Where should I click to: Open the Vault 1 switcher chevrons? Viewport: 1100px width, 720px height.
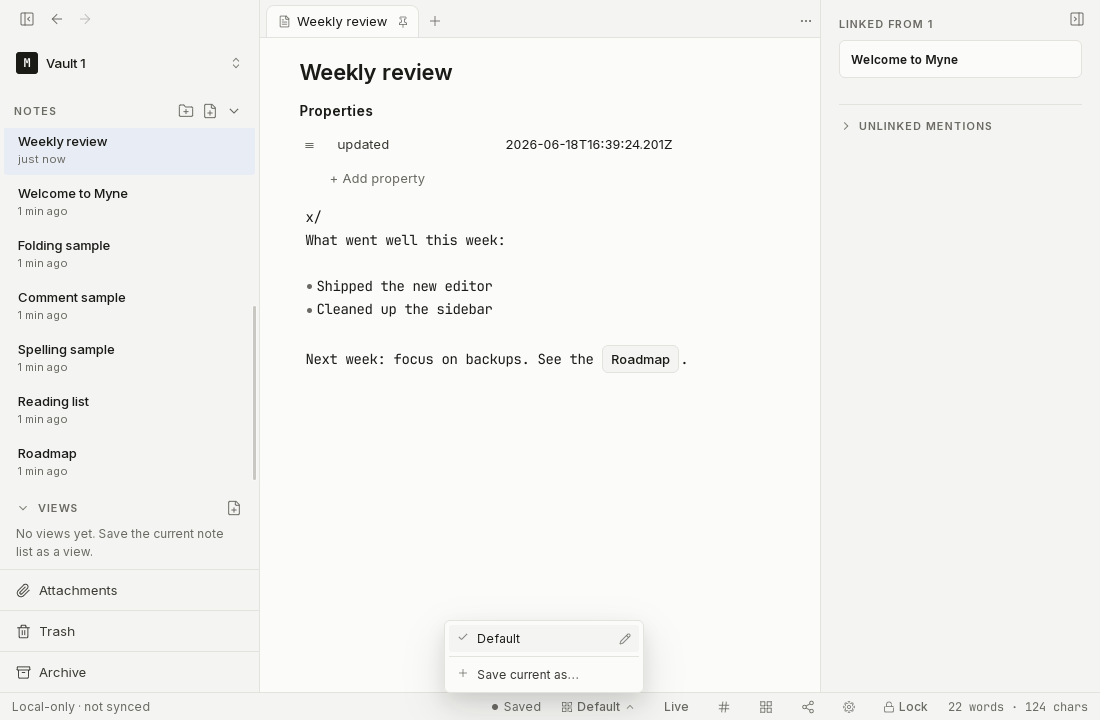click(x=236, y=63)
